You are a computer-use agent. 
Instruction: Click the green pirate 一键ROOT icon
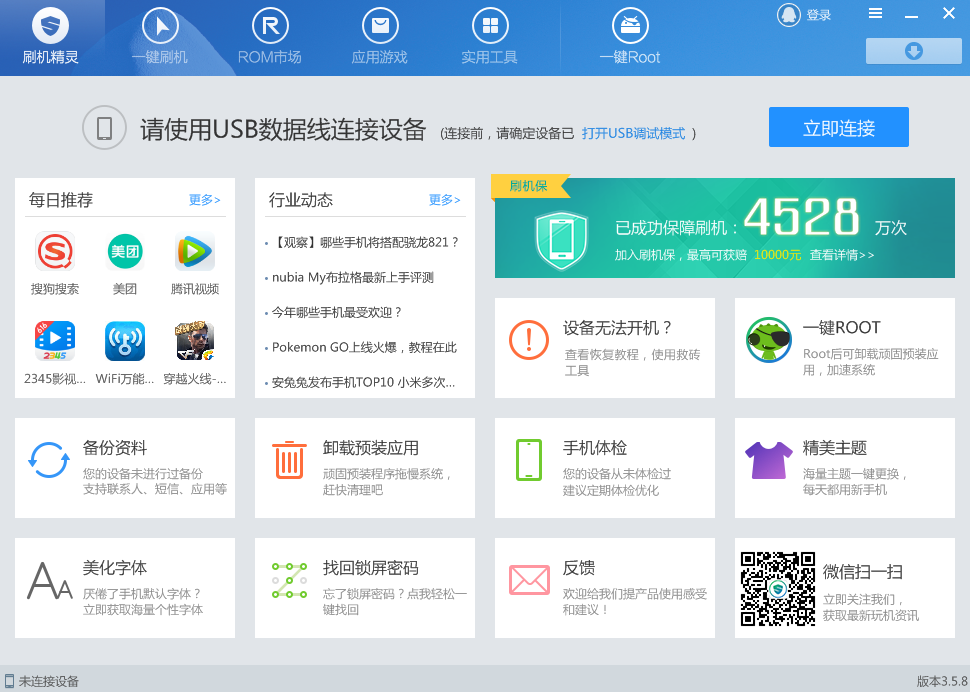click(769, 340)
